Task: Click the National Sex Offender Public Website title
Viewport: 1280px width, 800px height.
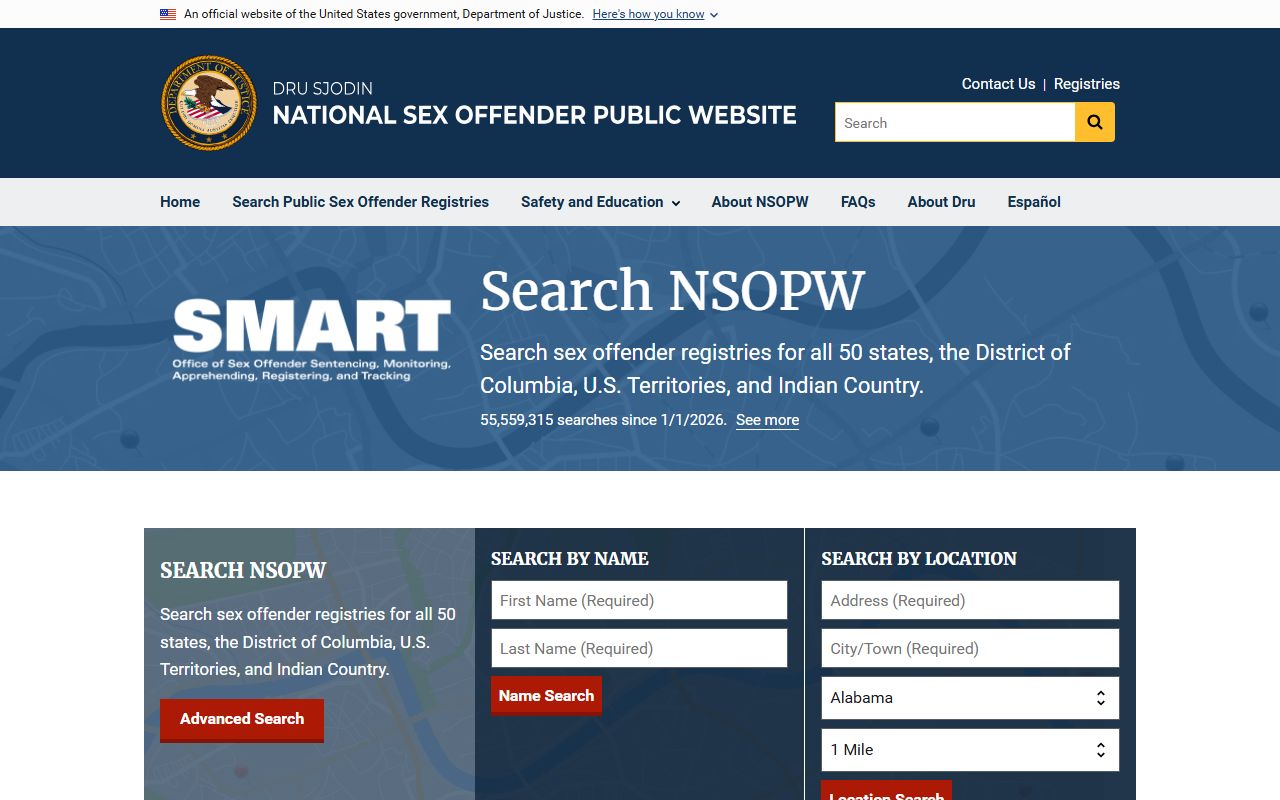Action: [535, 115]
